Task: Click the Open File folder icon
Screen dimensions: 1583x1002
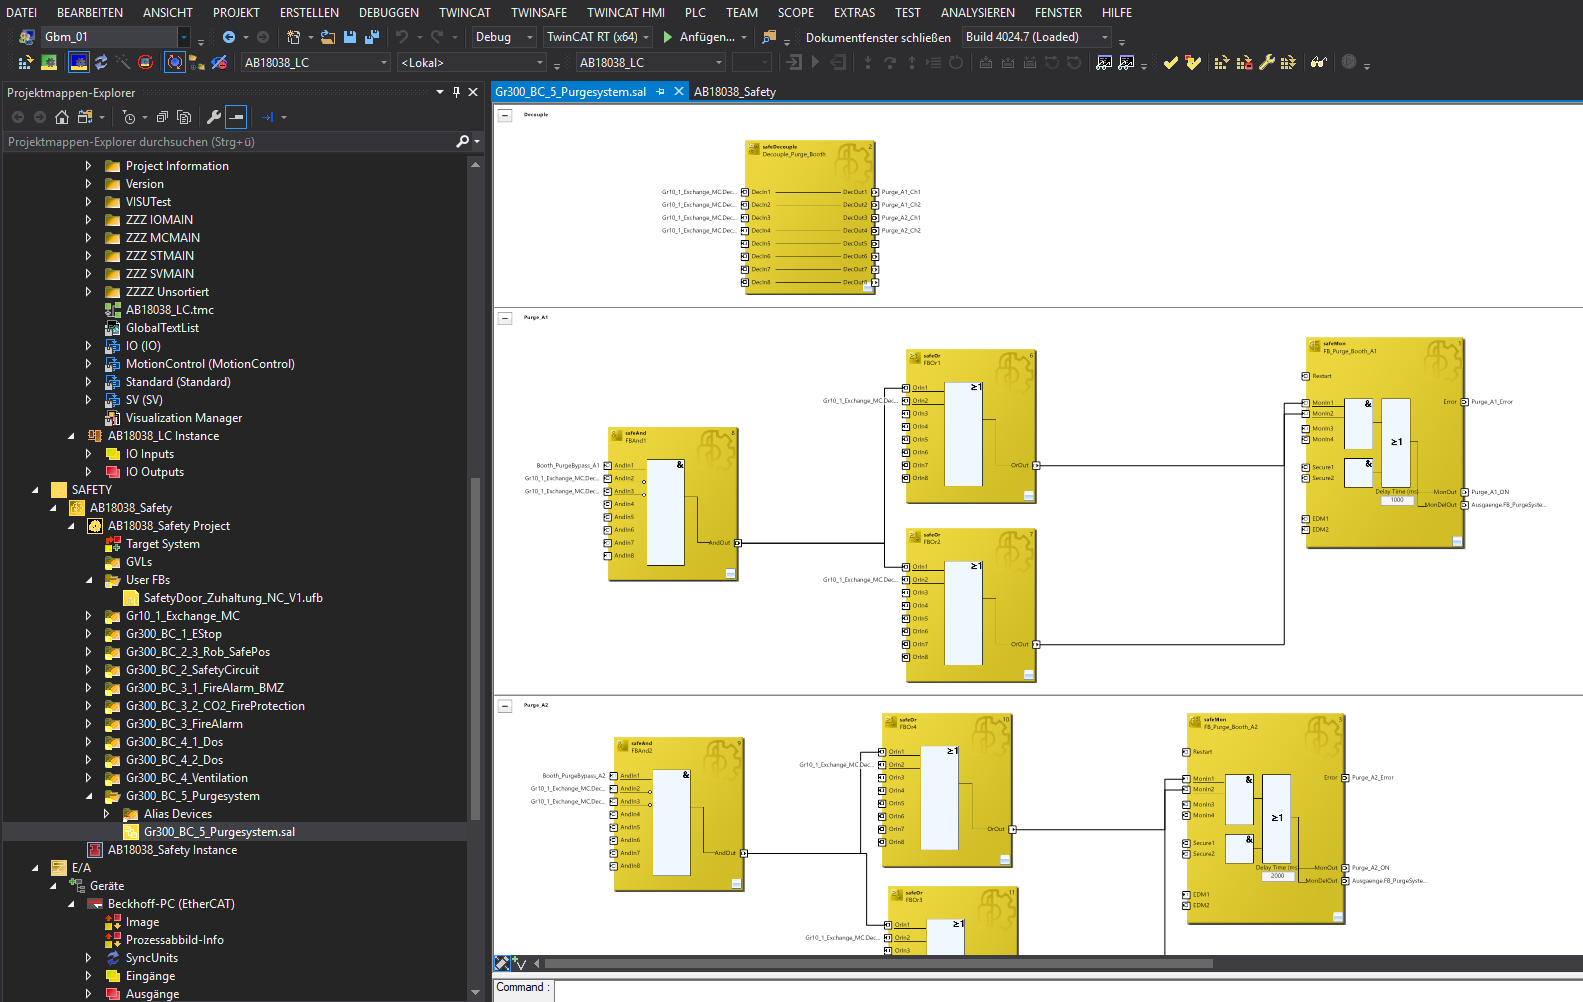Action: [327, 37]
